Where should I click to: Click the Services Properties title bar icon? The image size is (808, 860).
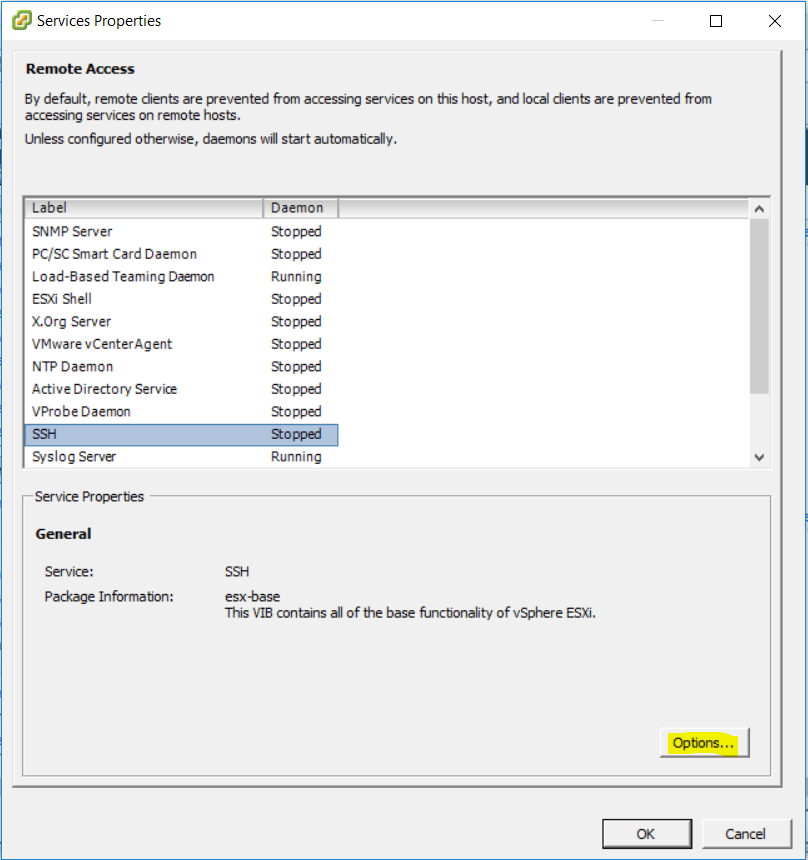pyautogui.click(x=22, y=21)
